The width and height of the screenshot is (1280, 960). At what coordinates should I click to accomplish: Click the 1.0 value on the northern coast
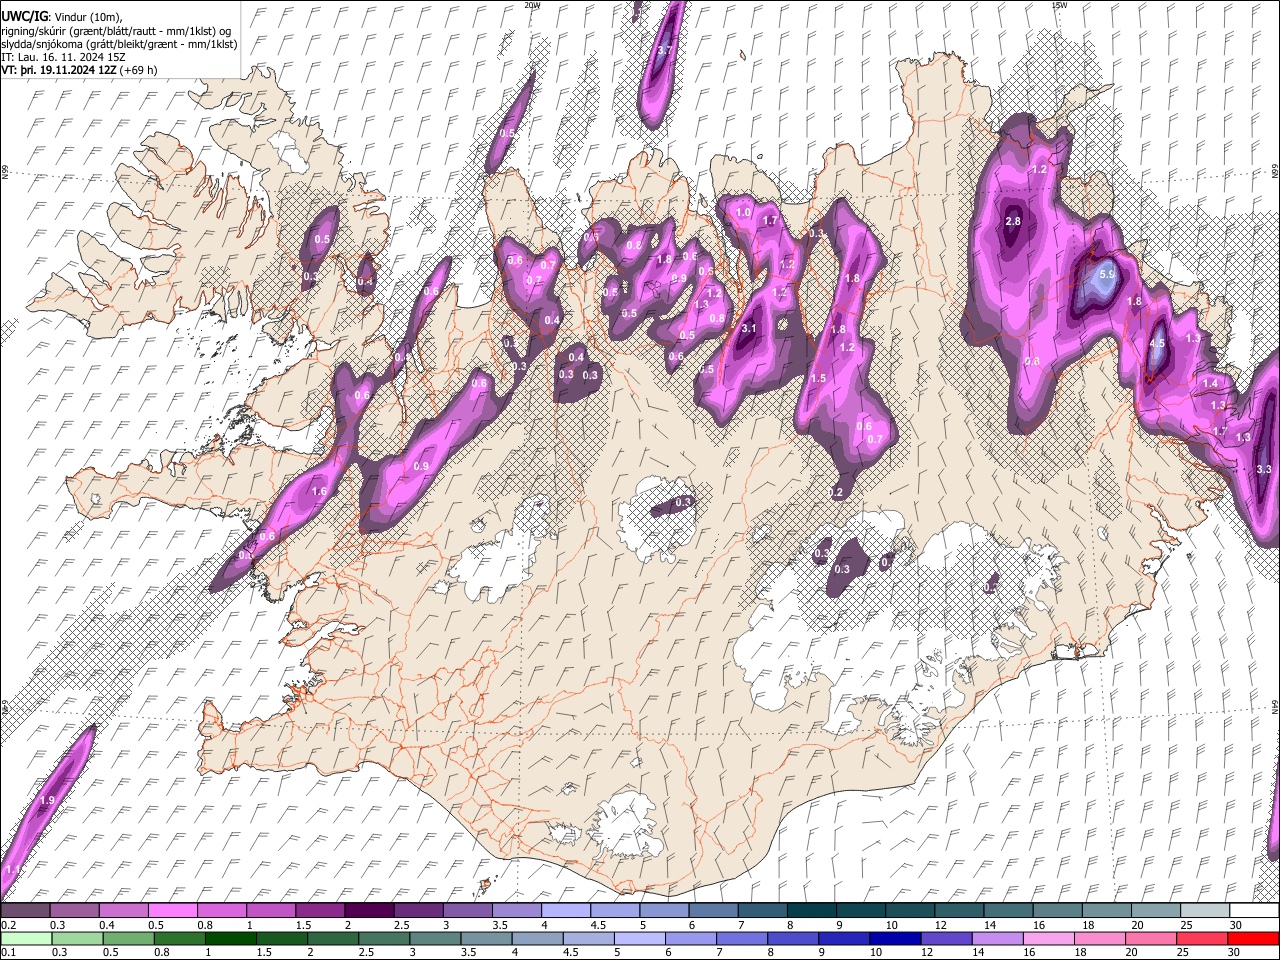tap(743, 213)
